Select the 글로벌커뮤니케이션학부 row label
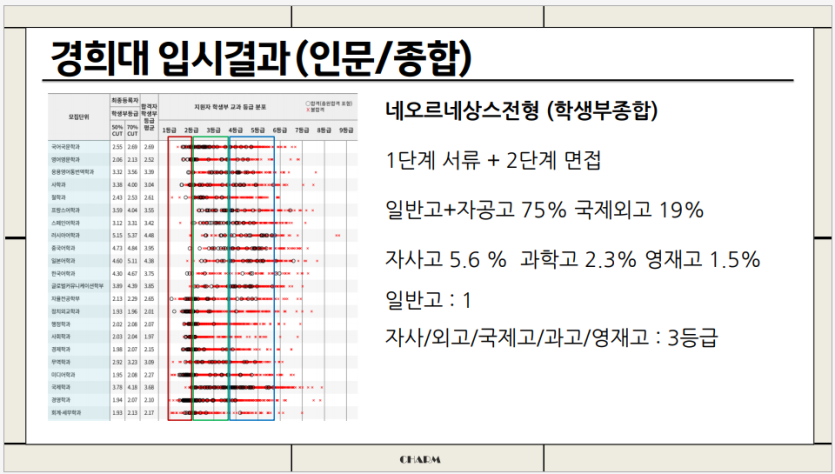 (x=77, y=286)
